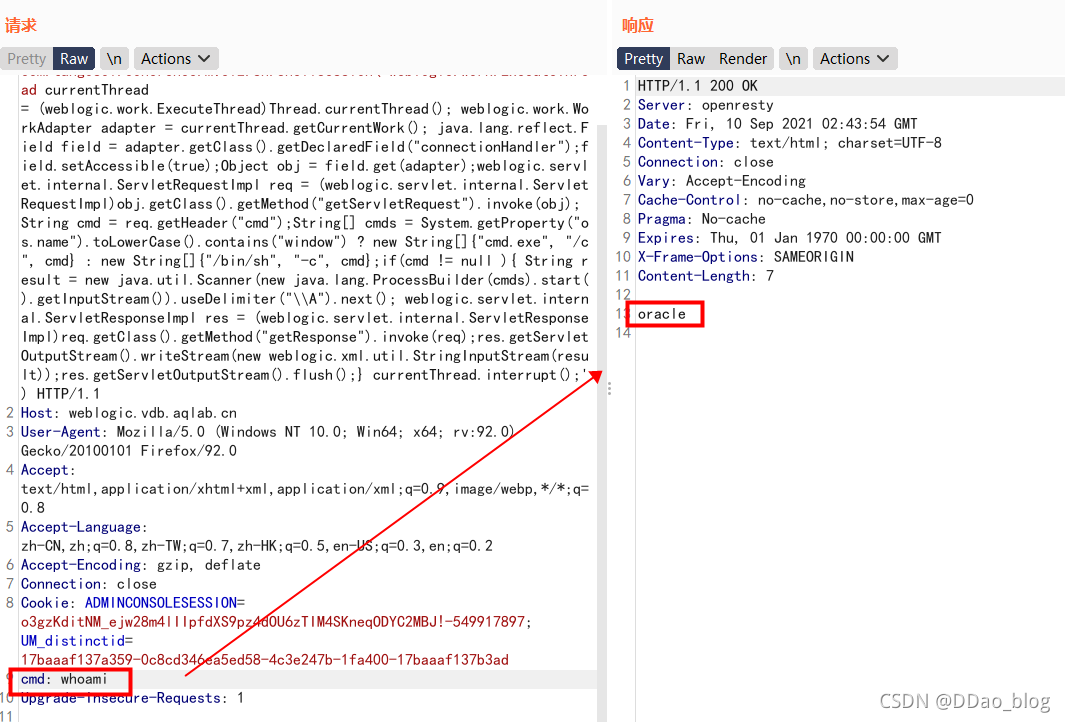The width and height of the screenshot is (1065, 722).
Task: Click the 'Pragma: No-cache' response header
Action: coord(701,219)
